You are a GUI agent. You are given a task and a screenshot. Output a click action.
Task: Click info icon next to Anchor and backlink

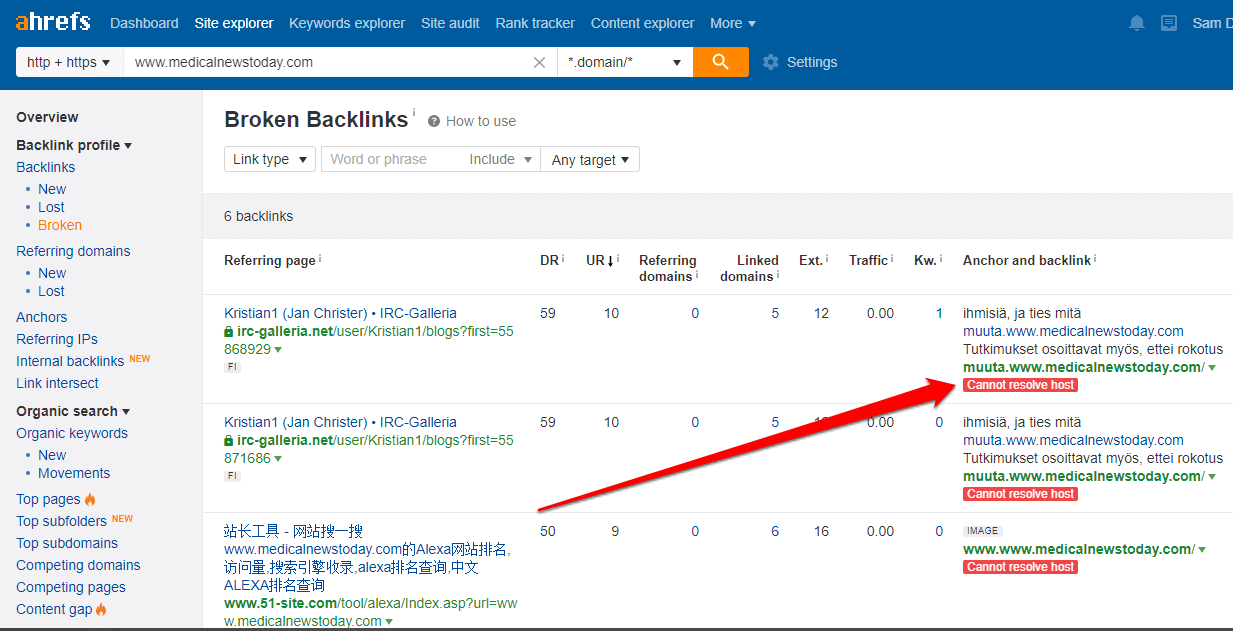click(1095, 259)
